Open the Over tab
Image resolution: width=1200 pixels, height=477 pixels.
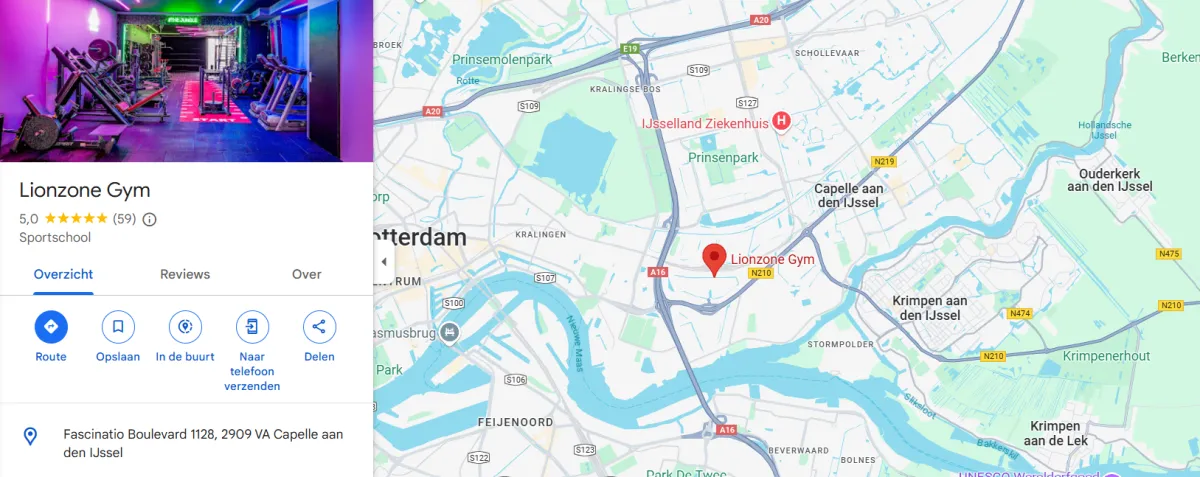307,274
